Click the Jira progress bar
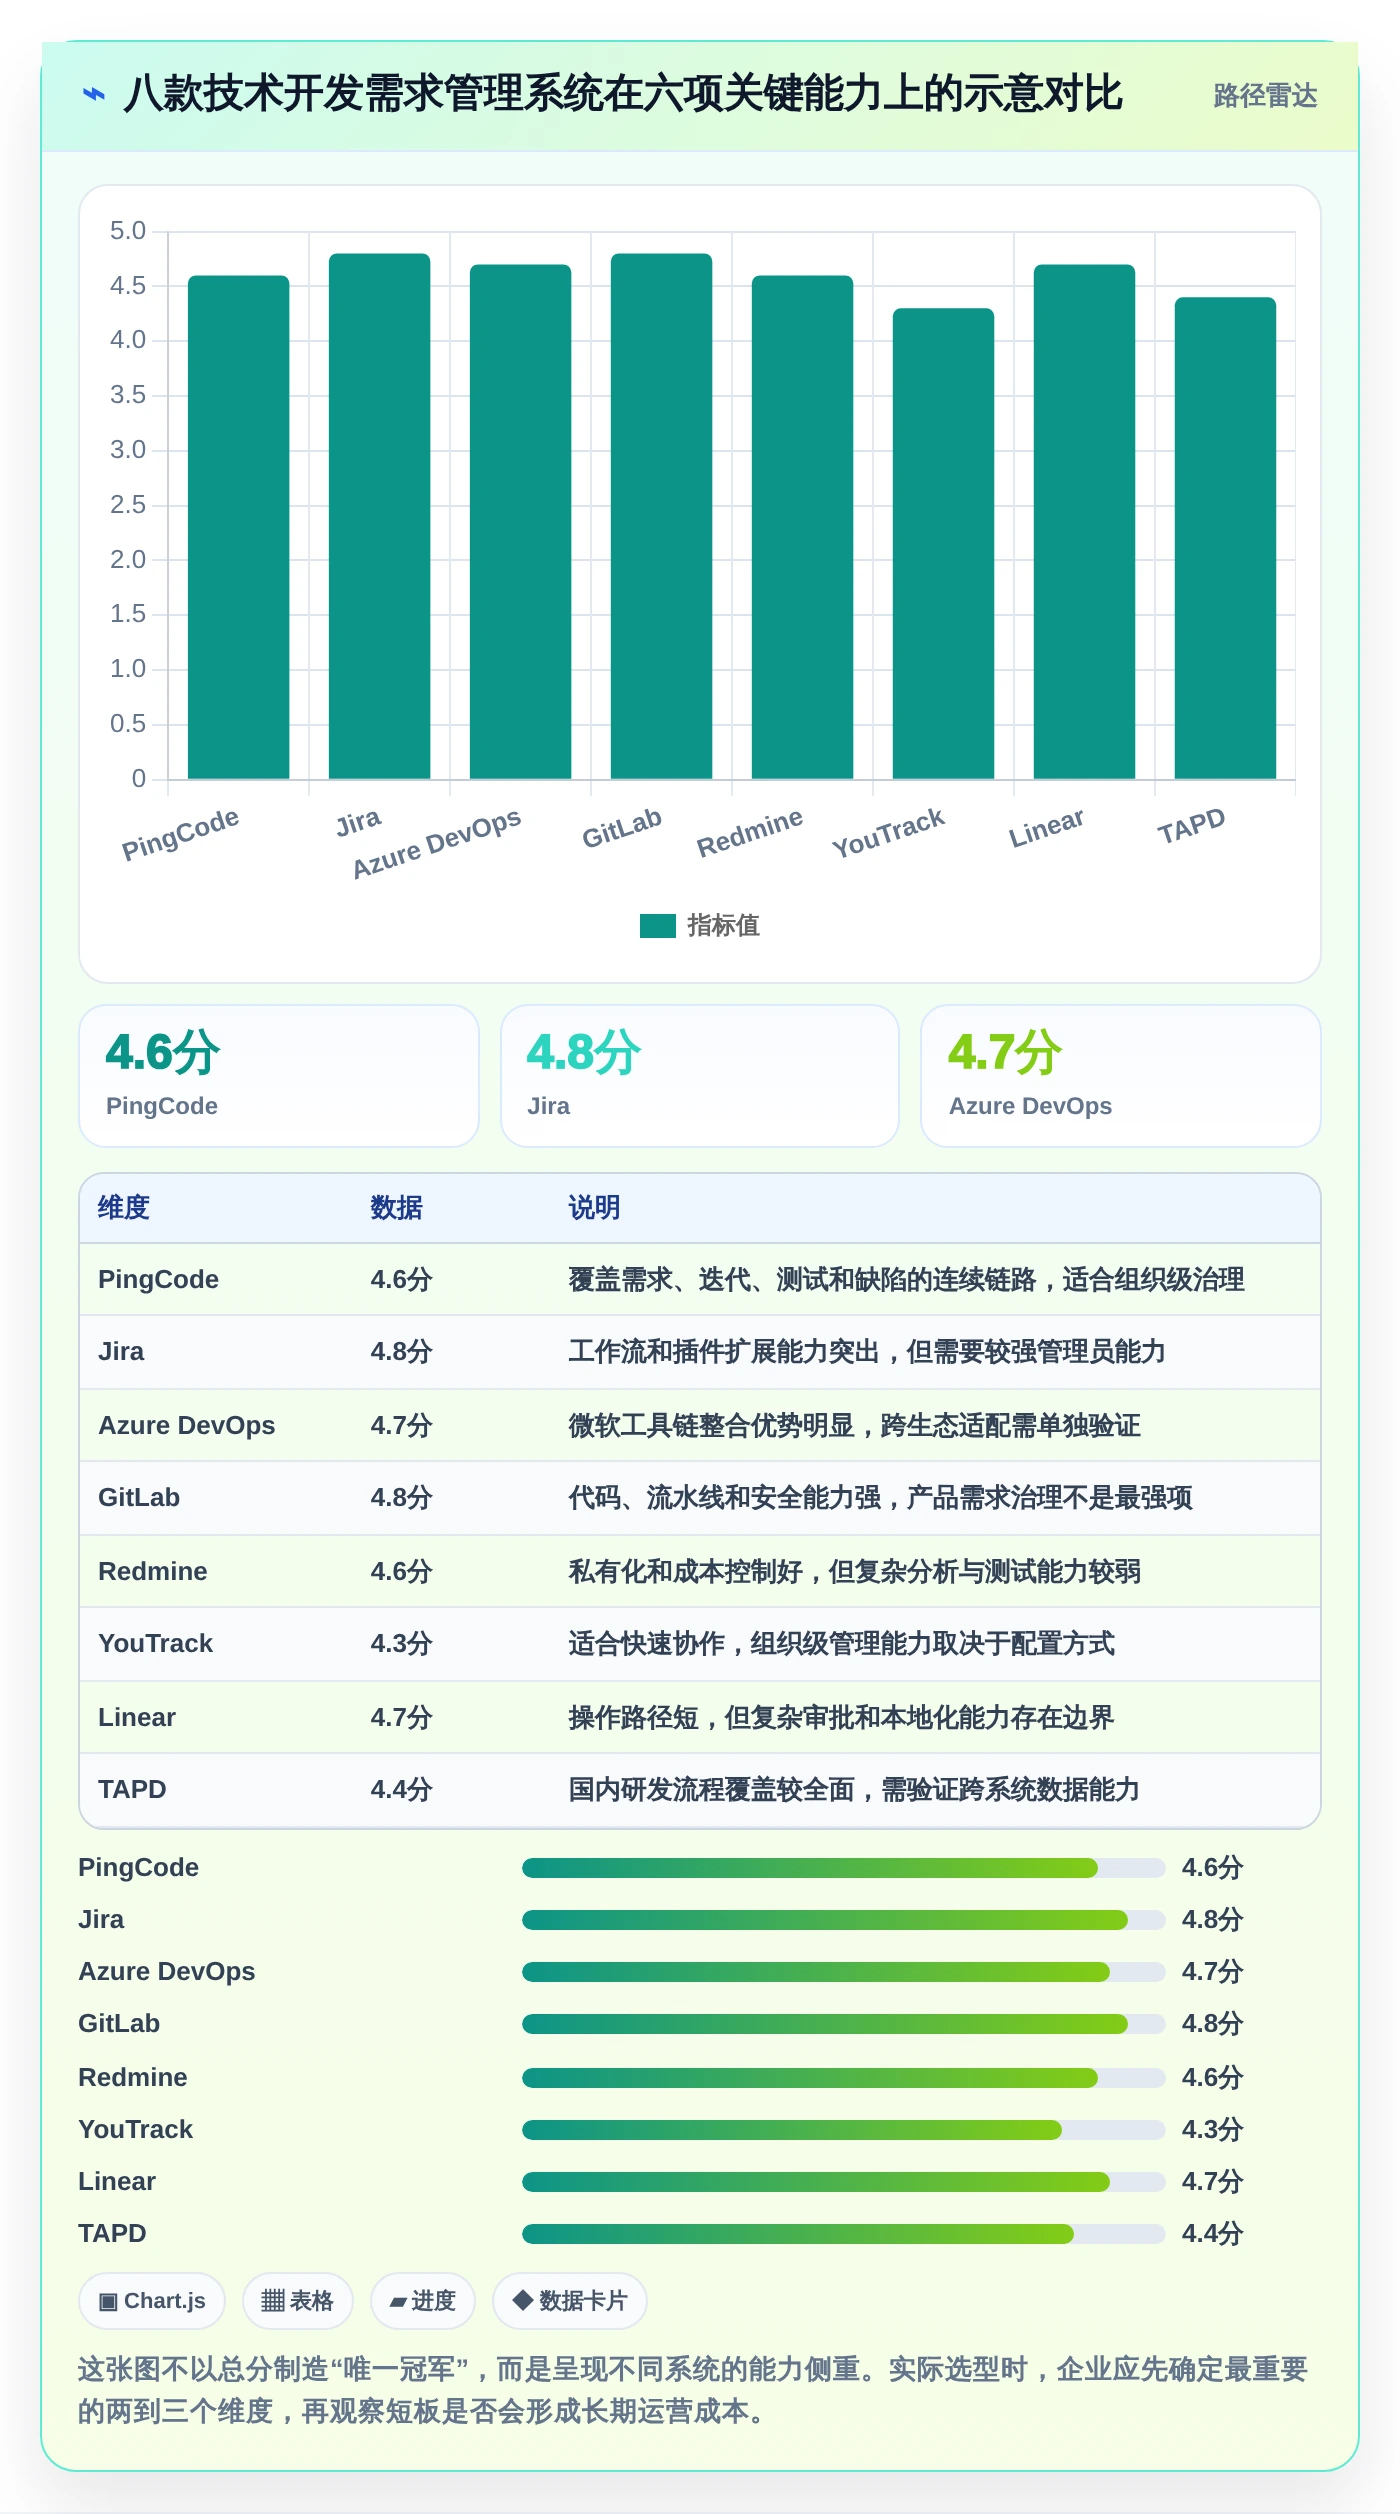The width and height of the screenshot is (1400, 2514). (x=844, y=1920)
